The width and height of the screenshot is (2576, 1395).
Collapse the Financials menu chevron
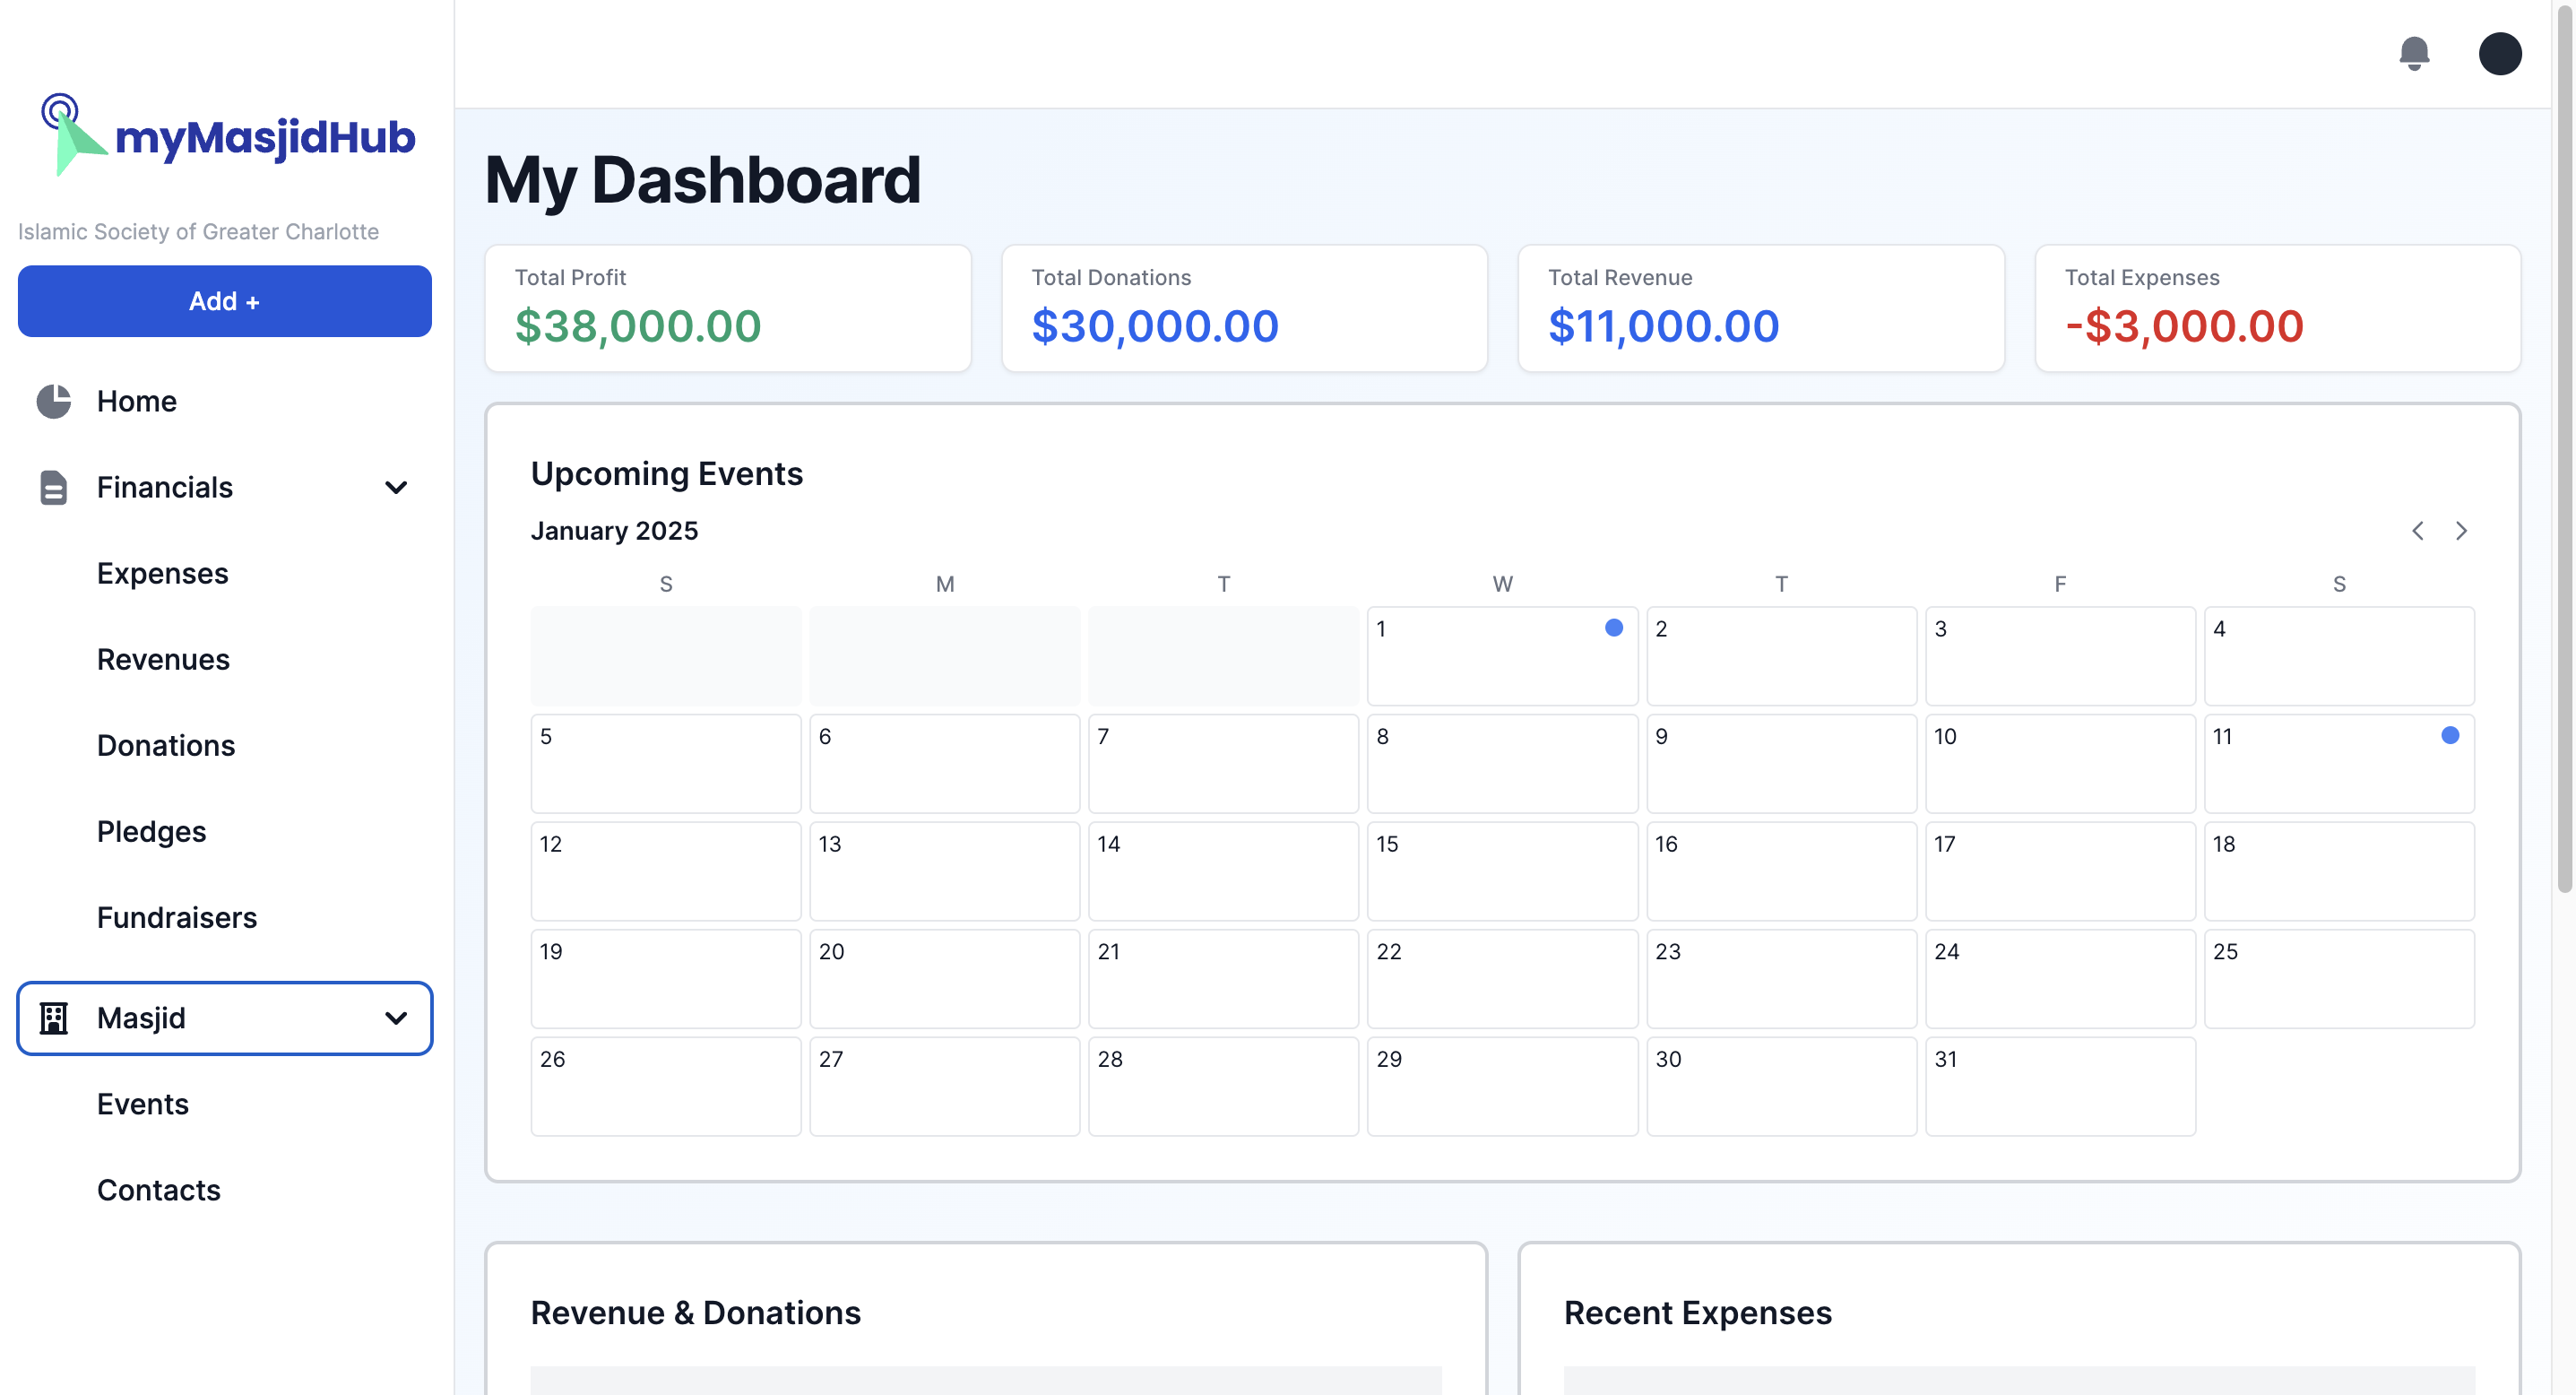point(396,487)
